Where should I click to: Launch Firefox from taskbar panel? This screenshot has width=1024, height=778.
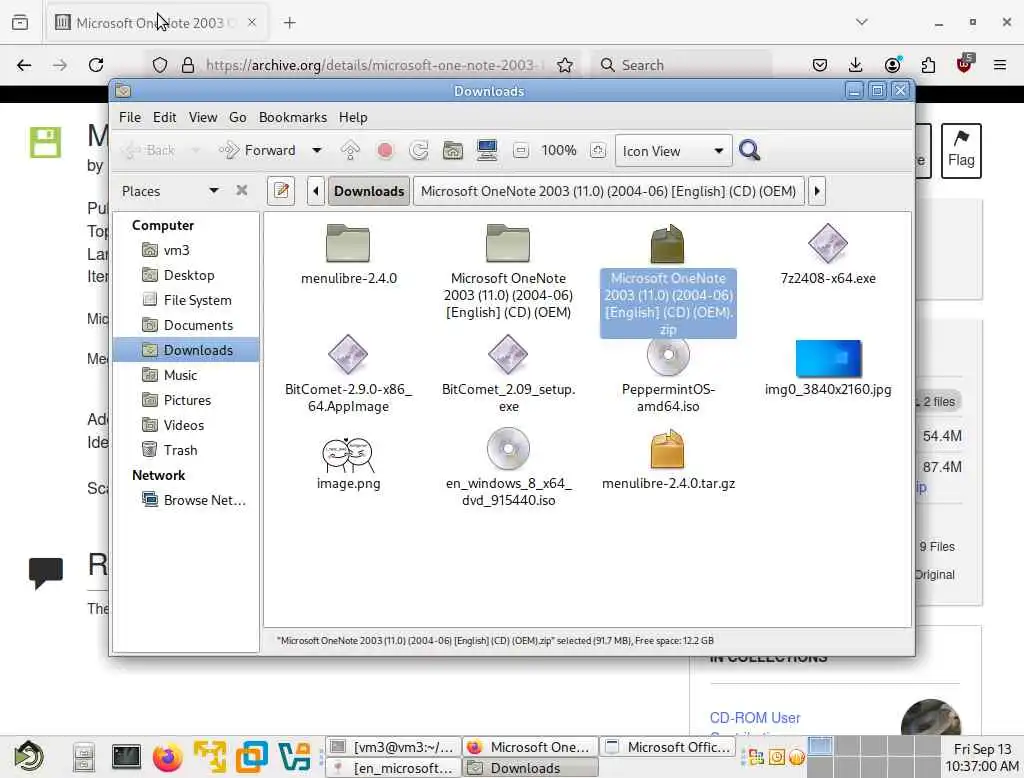pos(168,757)
